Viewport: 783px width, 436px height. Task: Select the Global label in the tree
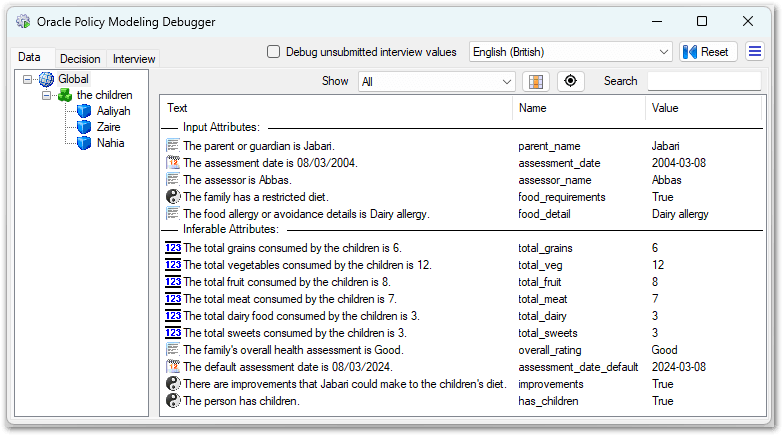click(x=73, y=79)
